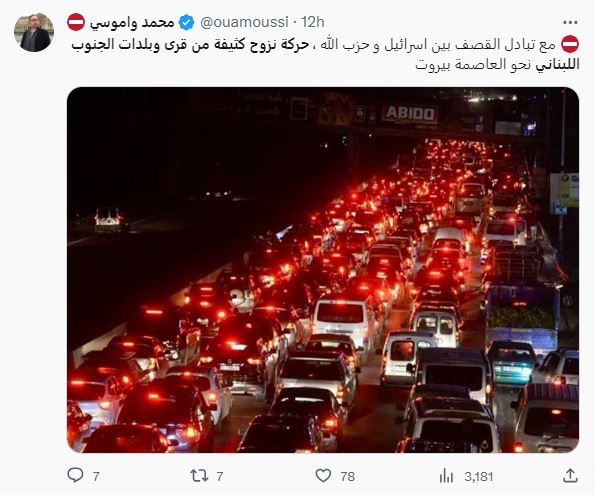Click the display name محمد واموسي
Viewport: 595px width, 495px height.
pos(132,23)
